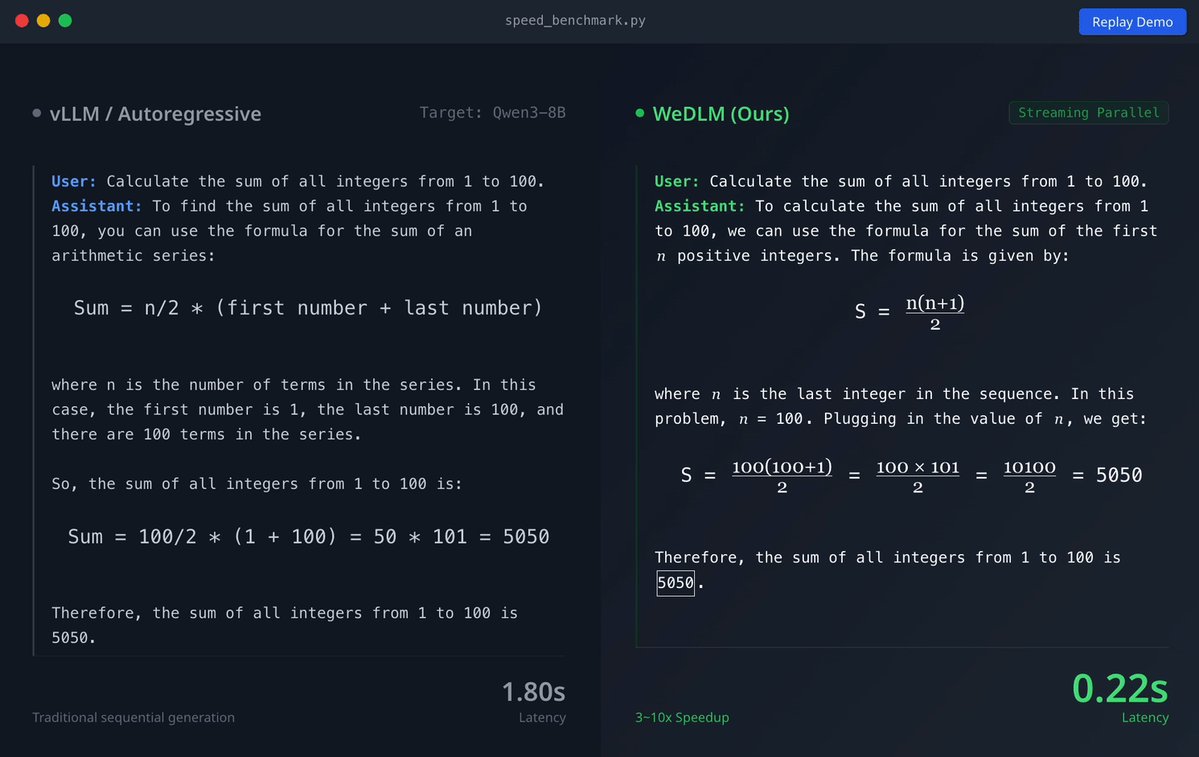The image size is (1199, 757).
Task: Click the Sum = n/2 formula line
Action: 308,308
